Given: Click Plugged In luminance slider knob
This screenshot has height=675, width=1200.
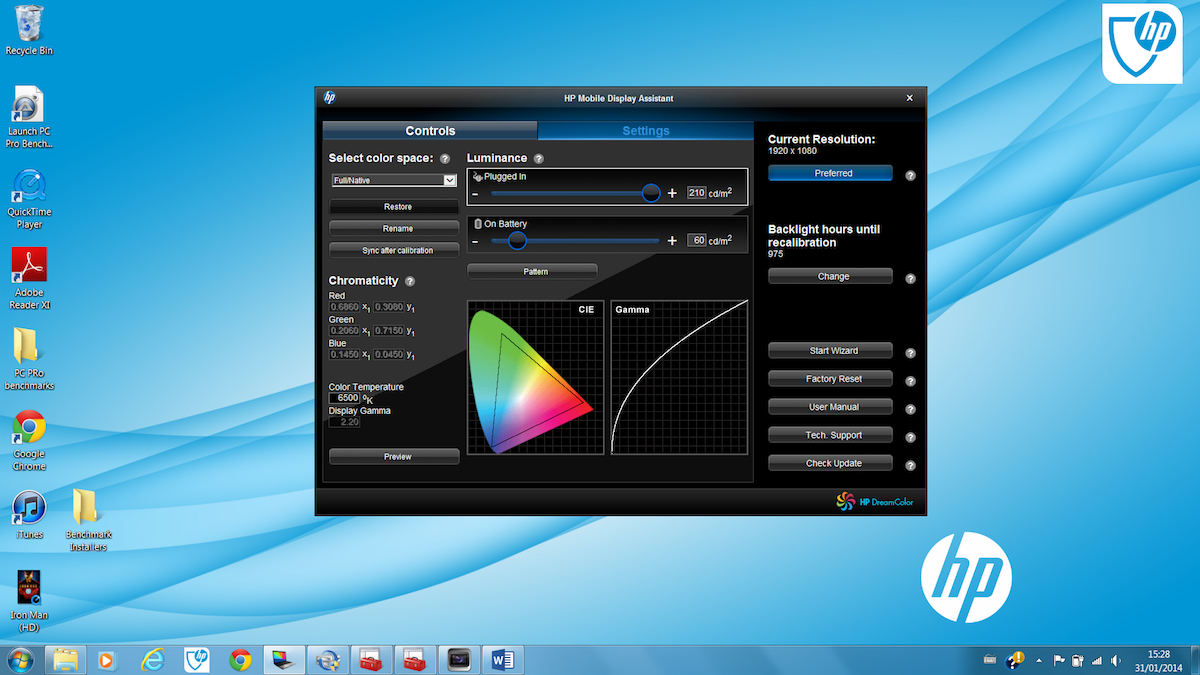Looking at the screenshot, I should 651,193.
